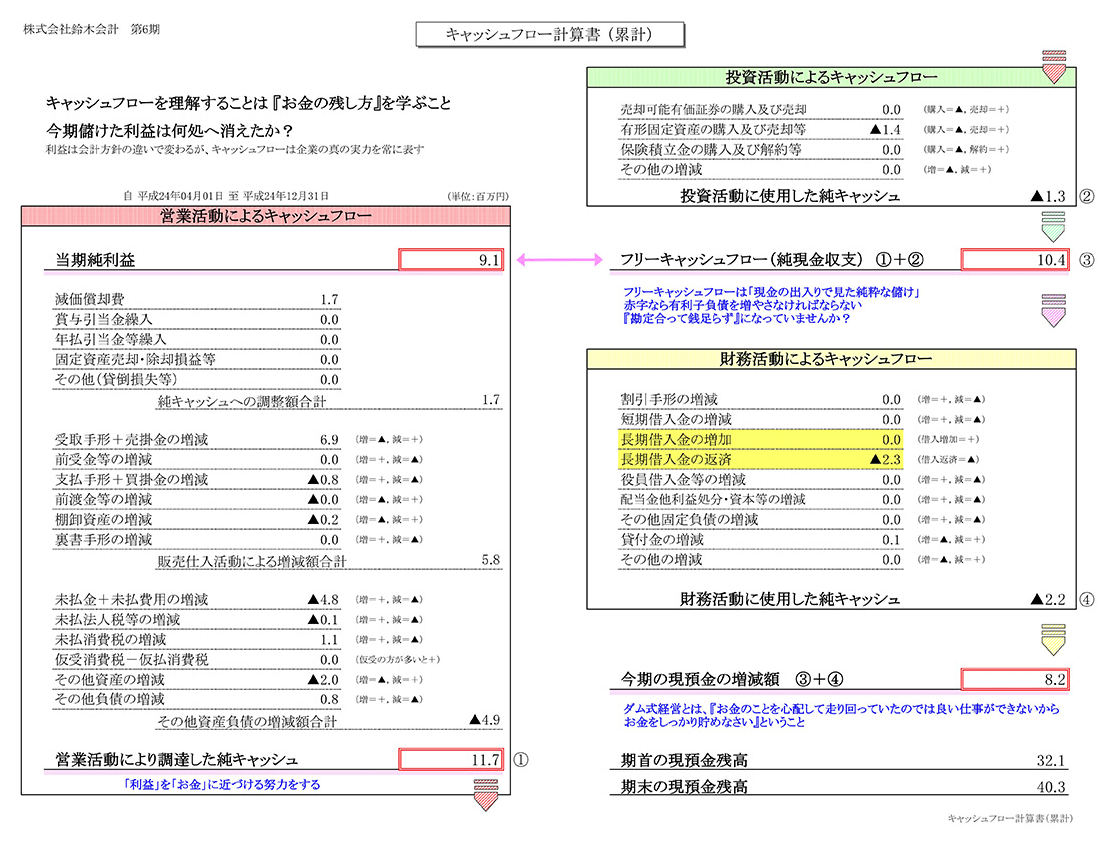Select the 営業活動により調達した純キャッシュ box showing 11.7
Viewport: 1116px width, 845px height.
coord(452,760)
